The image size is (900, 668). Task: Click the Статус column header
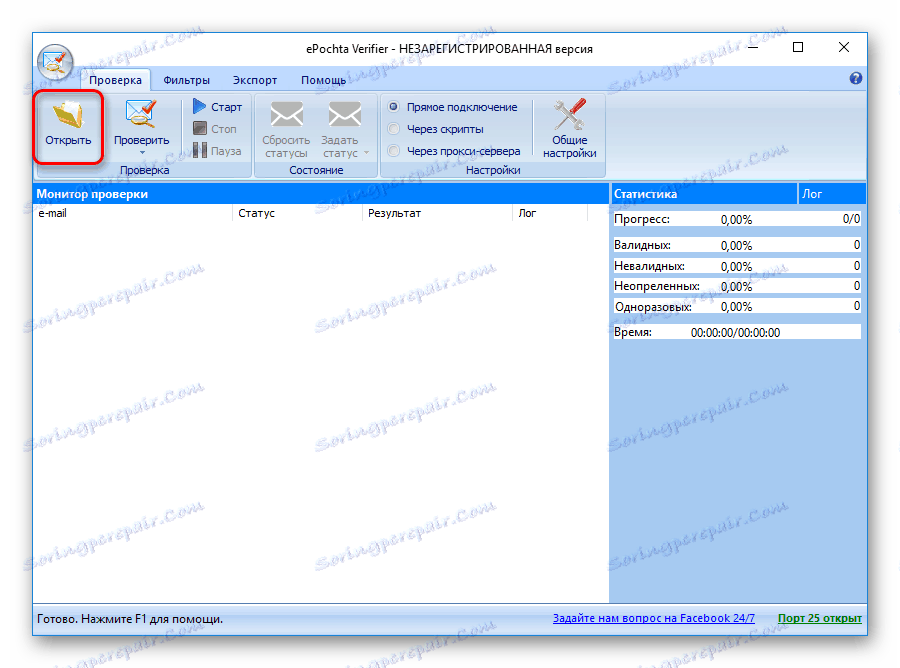(297, 213)
